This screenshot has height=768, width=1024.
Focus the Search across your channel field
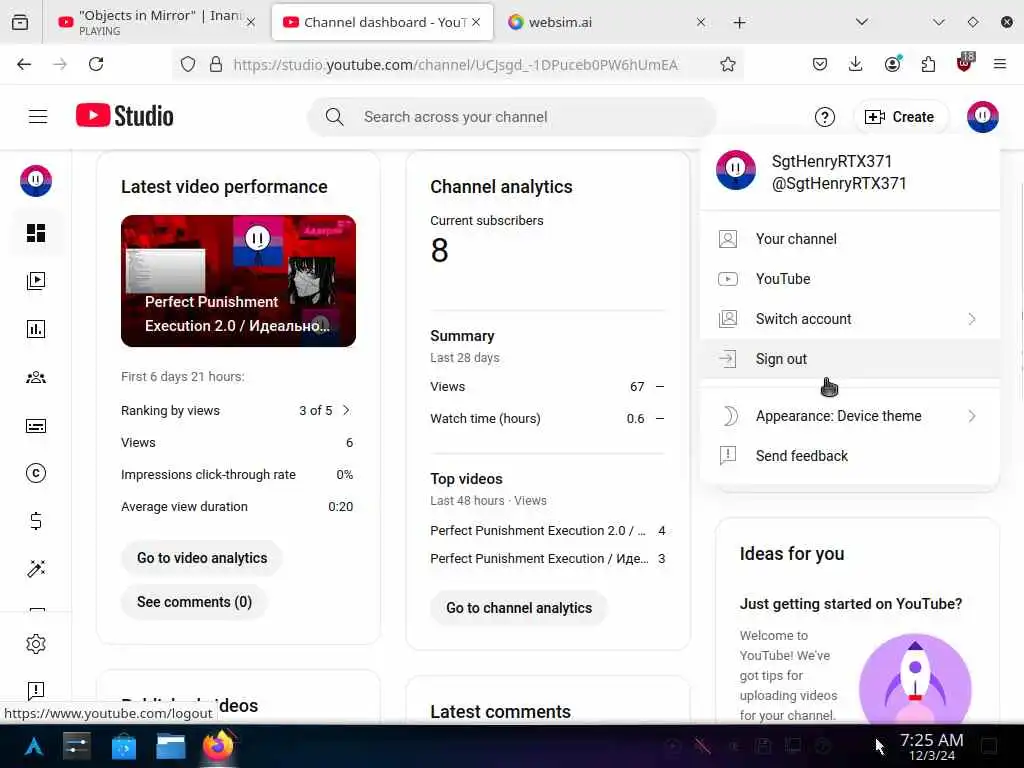click(512, 117)
